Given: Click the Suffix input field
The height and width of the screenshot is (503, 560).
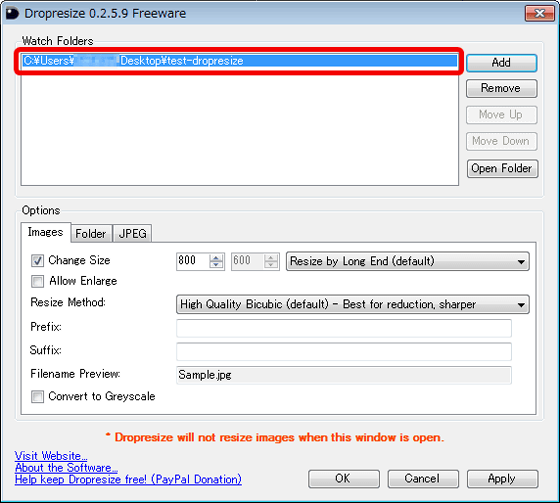Looking at the screenshot, I should click(344, 352).
